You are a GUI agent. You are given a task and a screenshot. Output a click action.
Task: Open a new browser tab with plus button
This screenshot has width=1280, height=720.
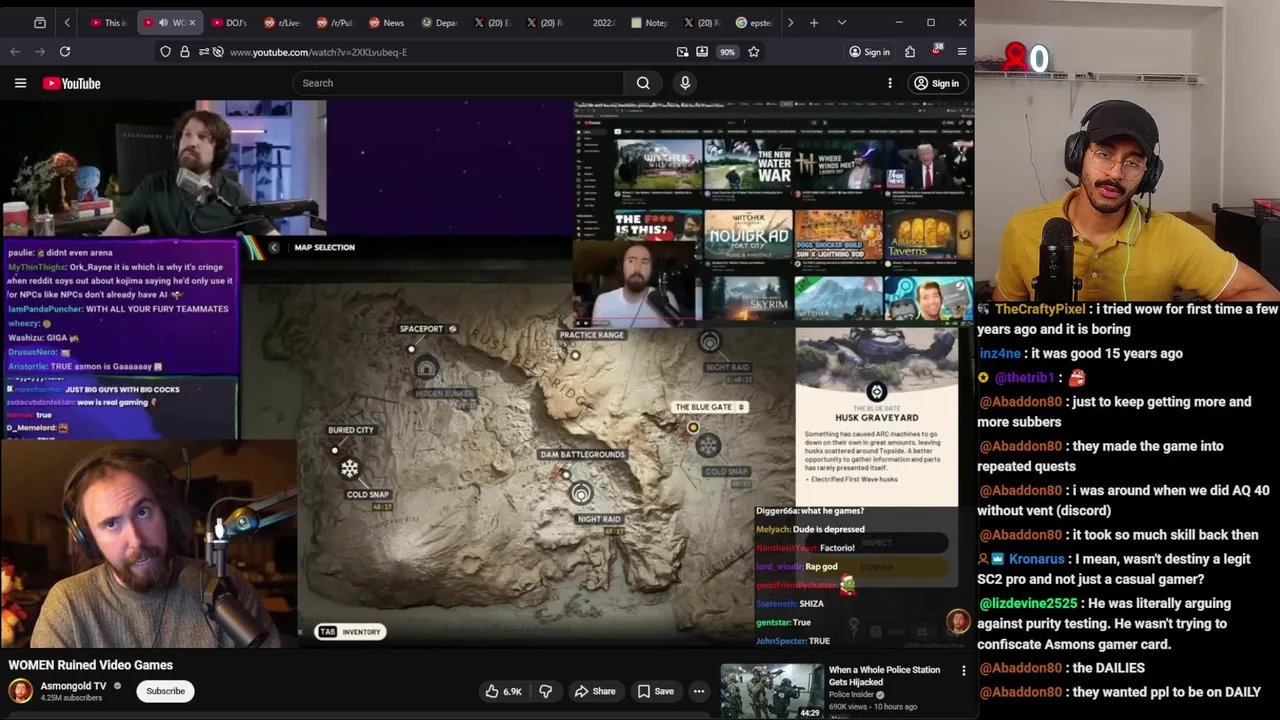click(x=814, y=22)
